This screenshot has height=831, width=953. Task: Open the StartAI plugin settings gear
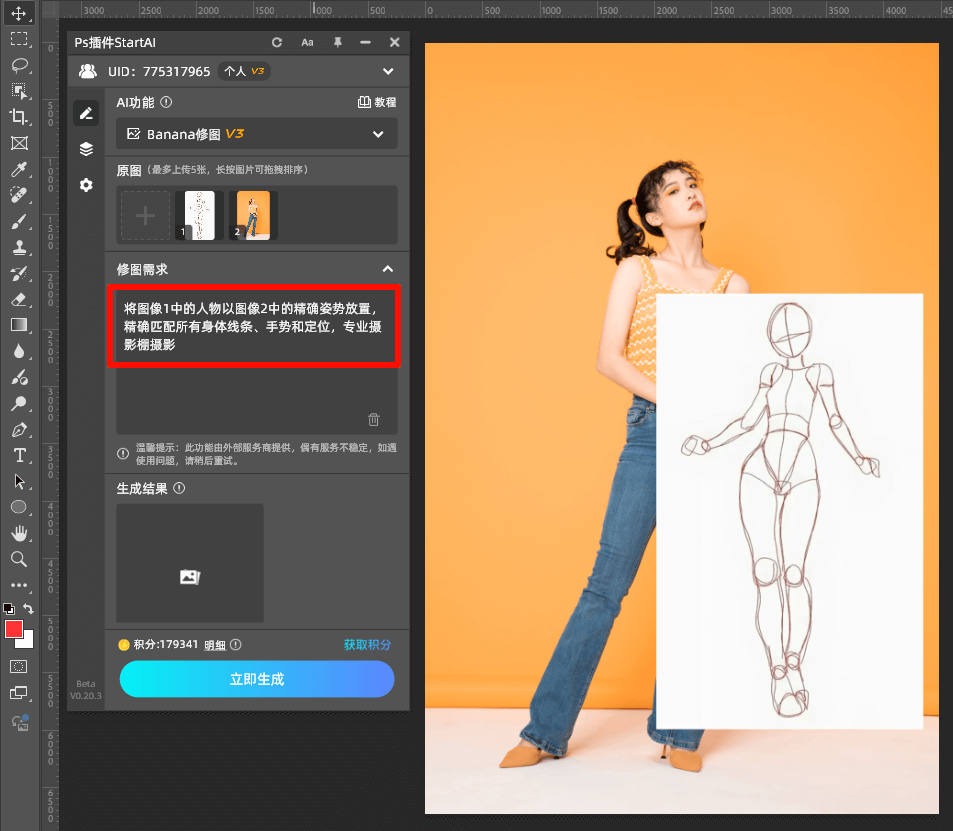tap(86, 185)
